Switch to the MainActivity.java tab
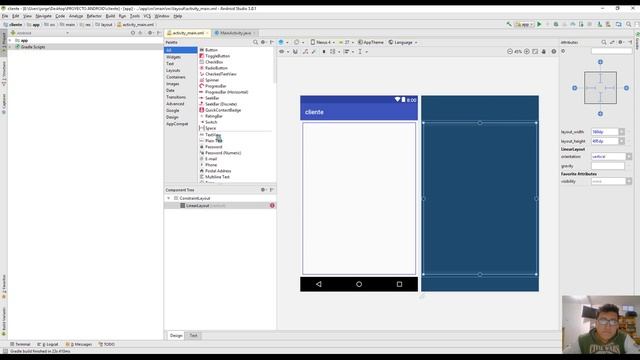Image resolution: width=640 pixels, height=360 pixels. 236,33
